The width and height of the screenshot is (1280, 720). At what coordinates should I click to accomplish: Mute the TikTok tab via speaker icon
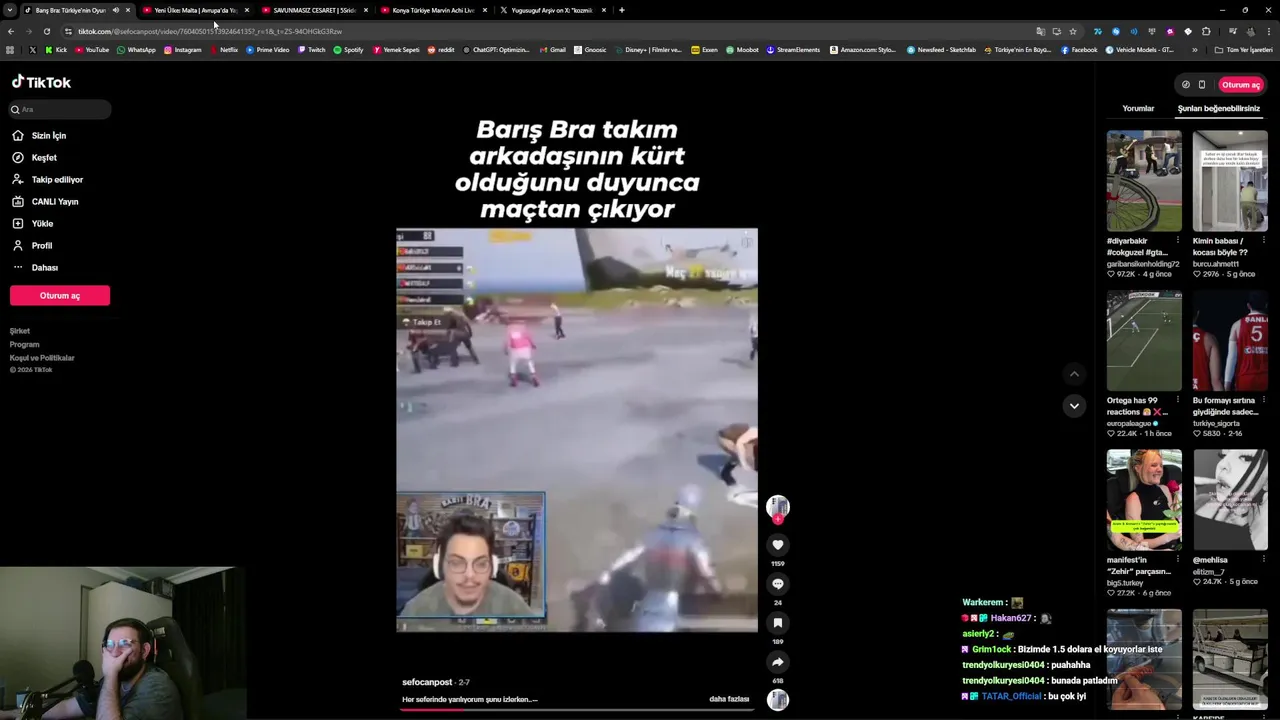click(116, 10)
